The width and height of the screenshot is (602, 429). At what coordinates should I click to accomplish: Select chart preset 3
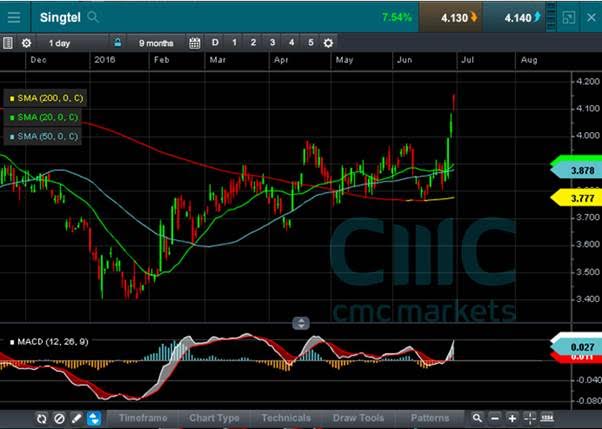(x=272, y=43)
